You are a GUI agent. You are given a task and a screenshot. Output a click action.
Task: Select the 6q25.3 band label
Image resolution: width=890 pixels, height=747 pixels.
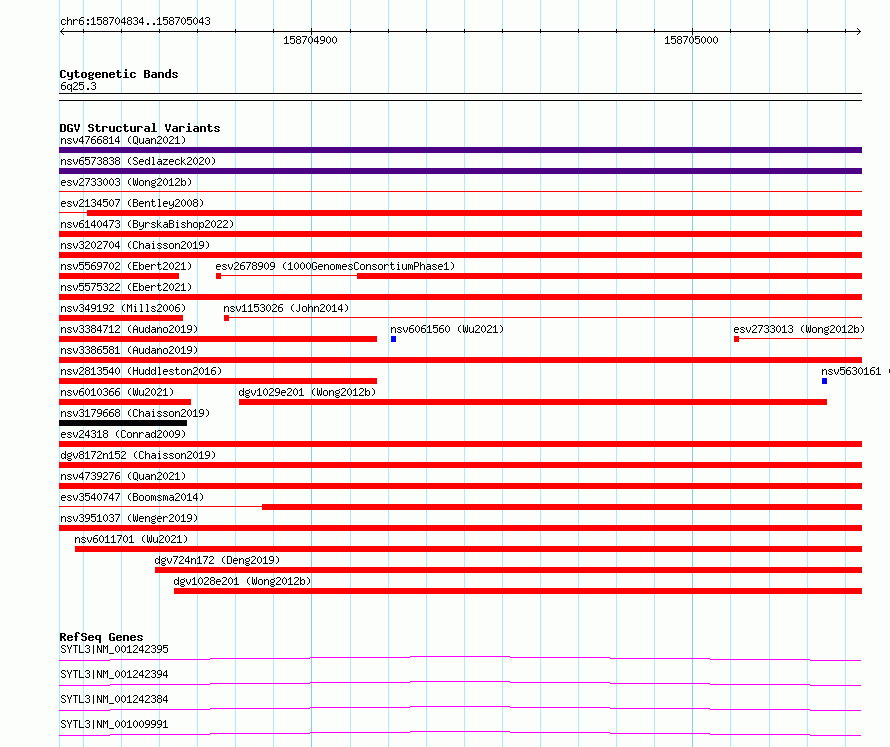(78, 86)
